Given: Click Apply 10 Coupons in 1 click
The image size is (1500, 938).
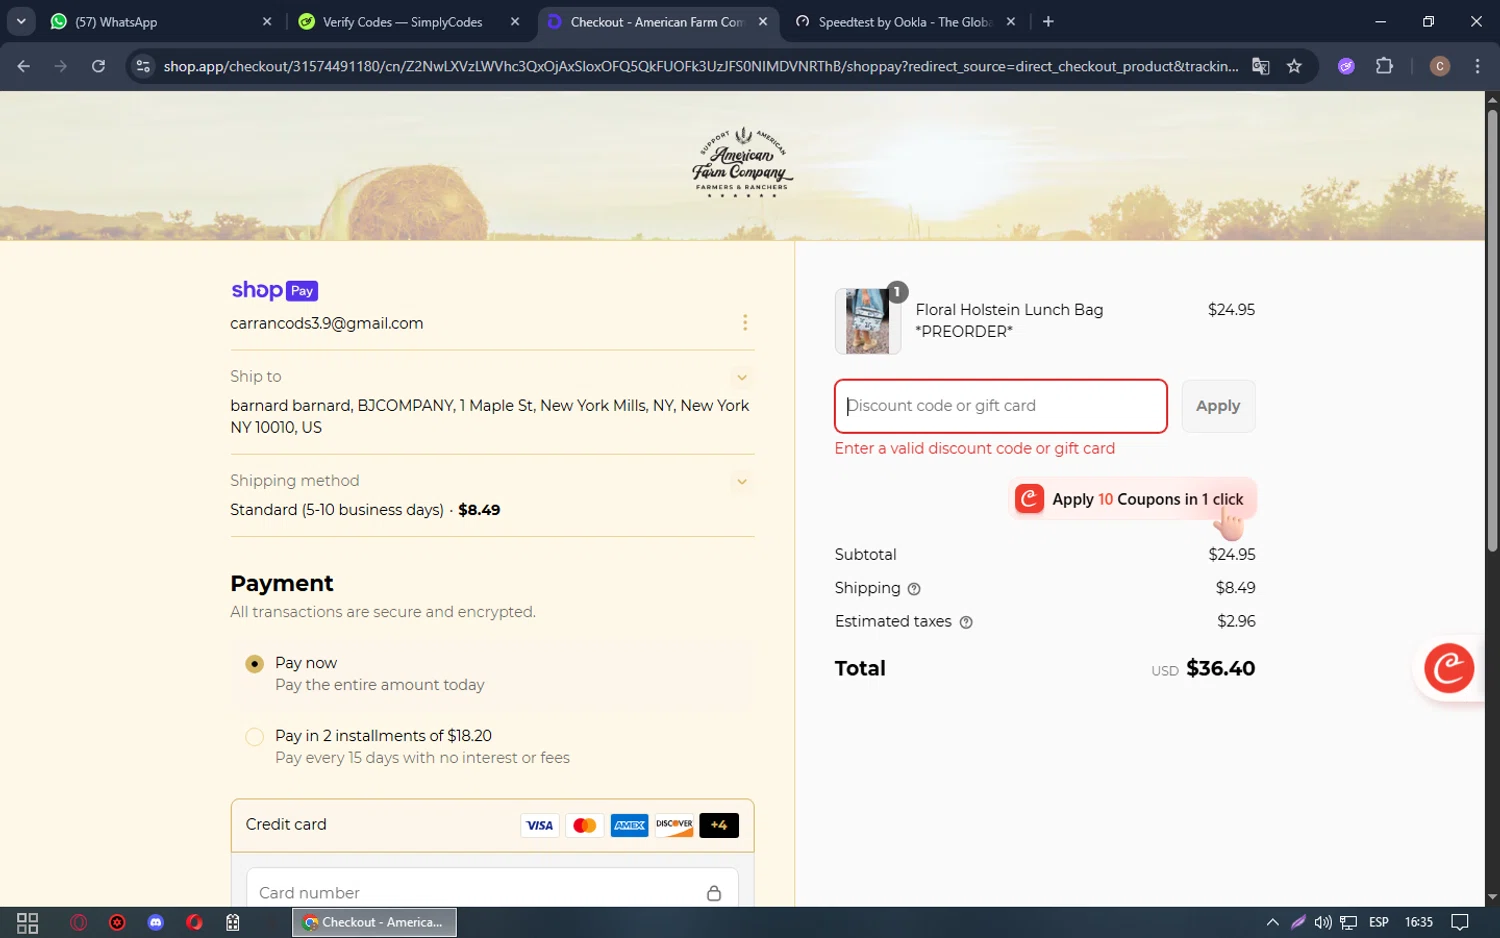Looking at the screenshot, I should point(1134,499).
